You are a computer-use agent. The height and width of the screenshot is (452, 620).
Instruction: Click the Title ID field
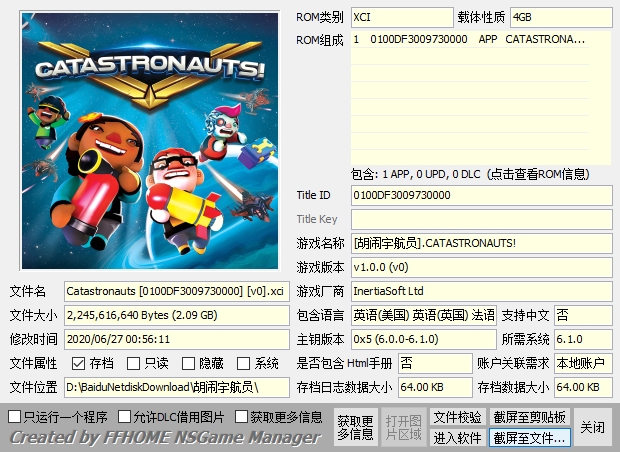pos(481,195)
